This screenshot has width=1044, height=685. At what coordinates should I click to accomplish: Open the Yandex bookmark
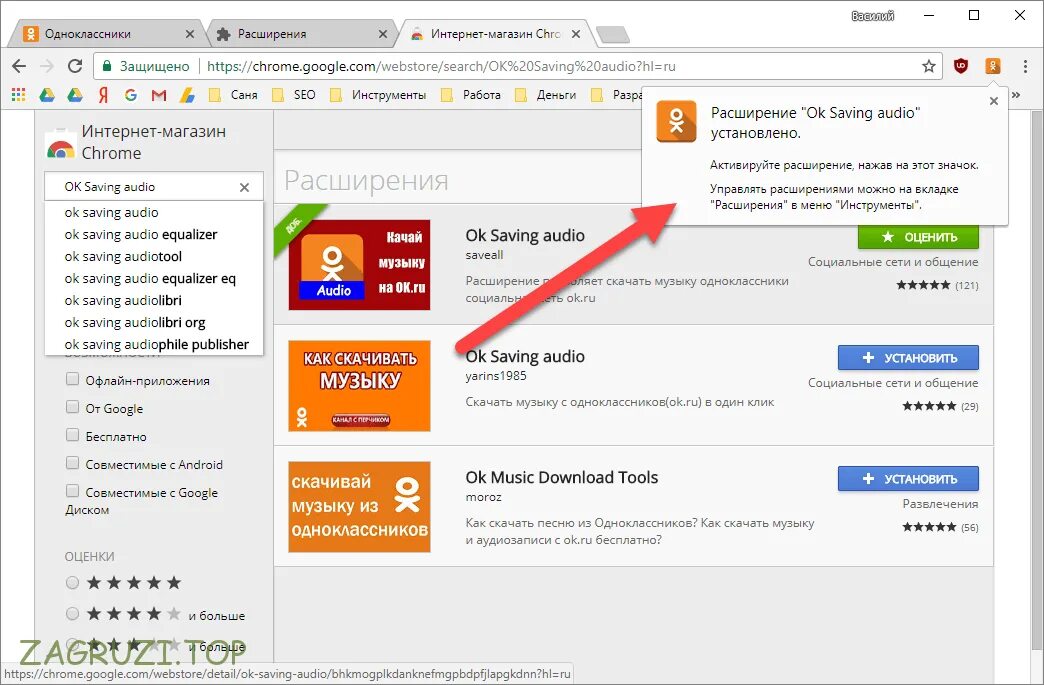(x=103, y=95)
